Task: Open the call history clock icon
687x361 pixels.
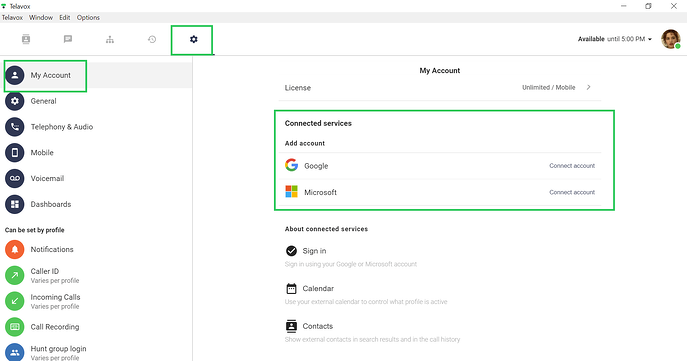Action: point(152,39)
